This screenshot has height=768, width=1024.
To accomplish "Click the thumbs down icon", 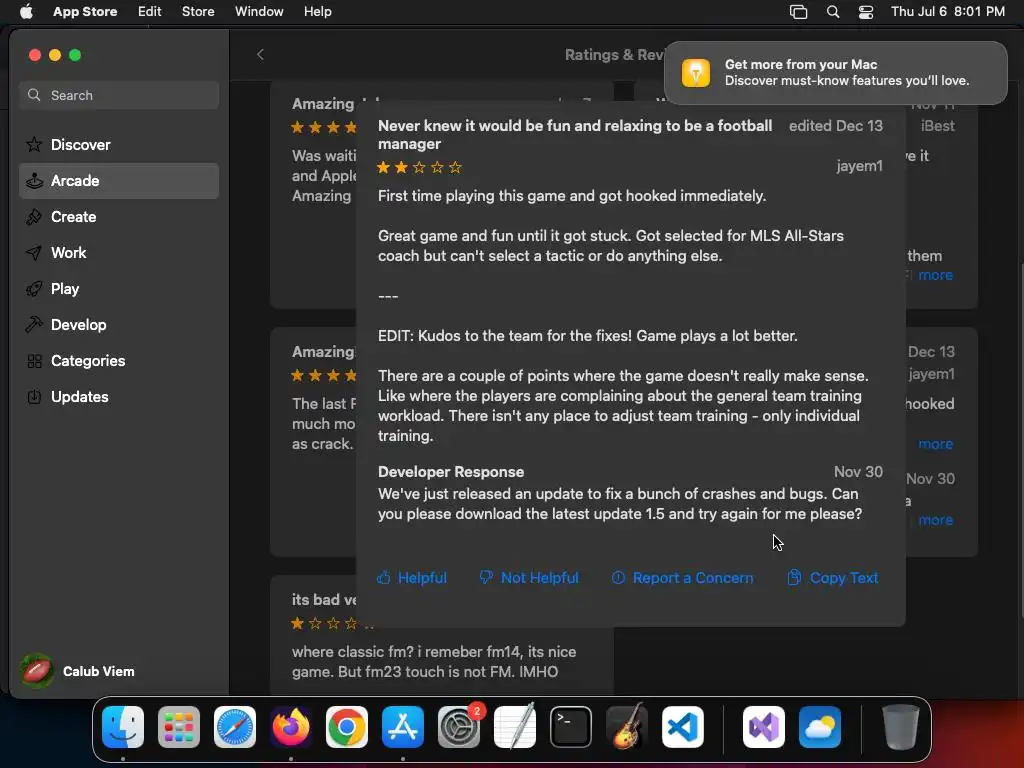I will pyautogui.click(x=486, y=577).
